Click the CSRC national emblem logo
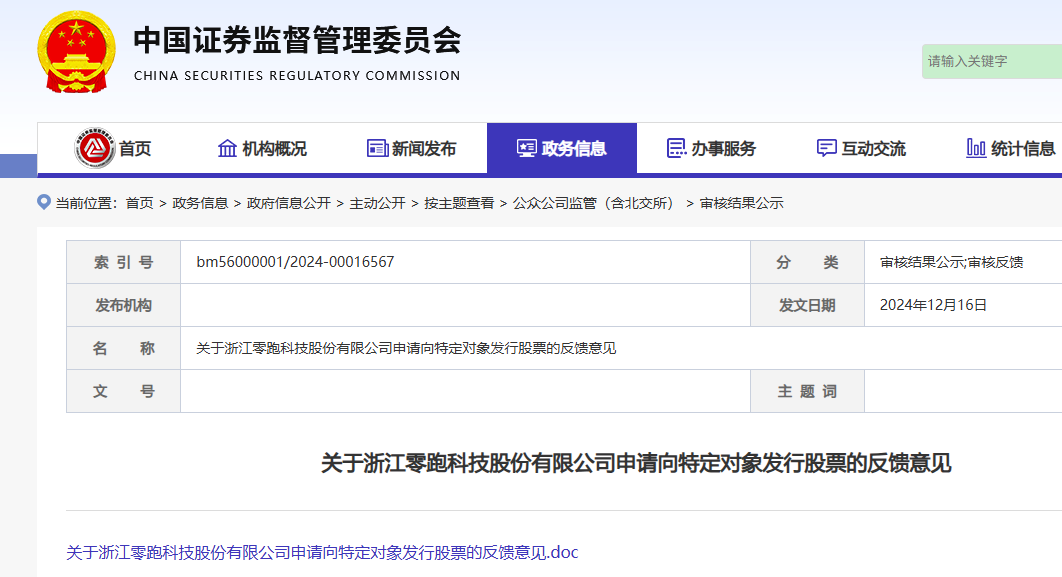 coord(76,52)
